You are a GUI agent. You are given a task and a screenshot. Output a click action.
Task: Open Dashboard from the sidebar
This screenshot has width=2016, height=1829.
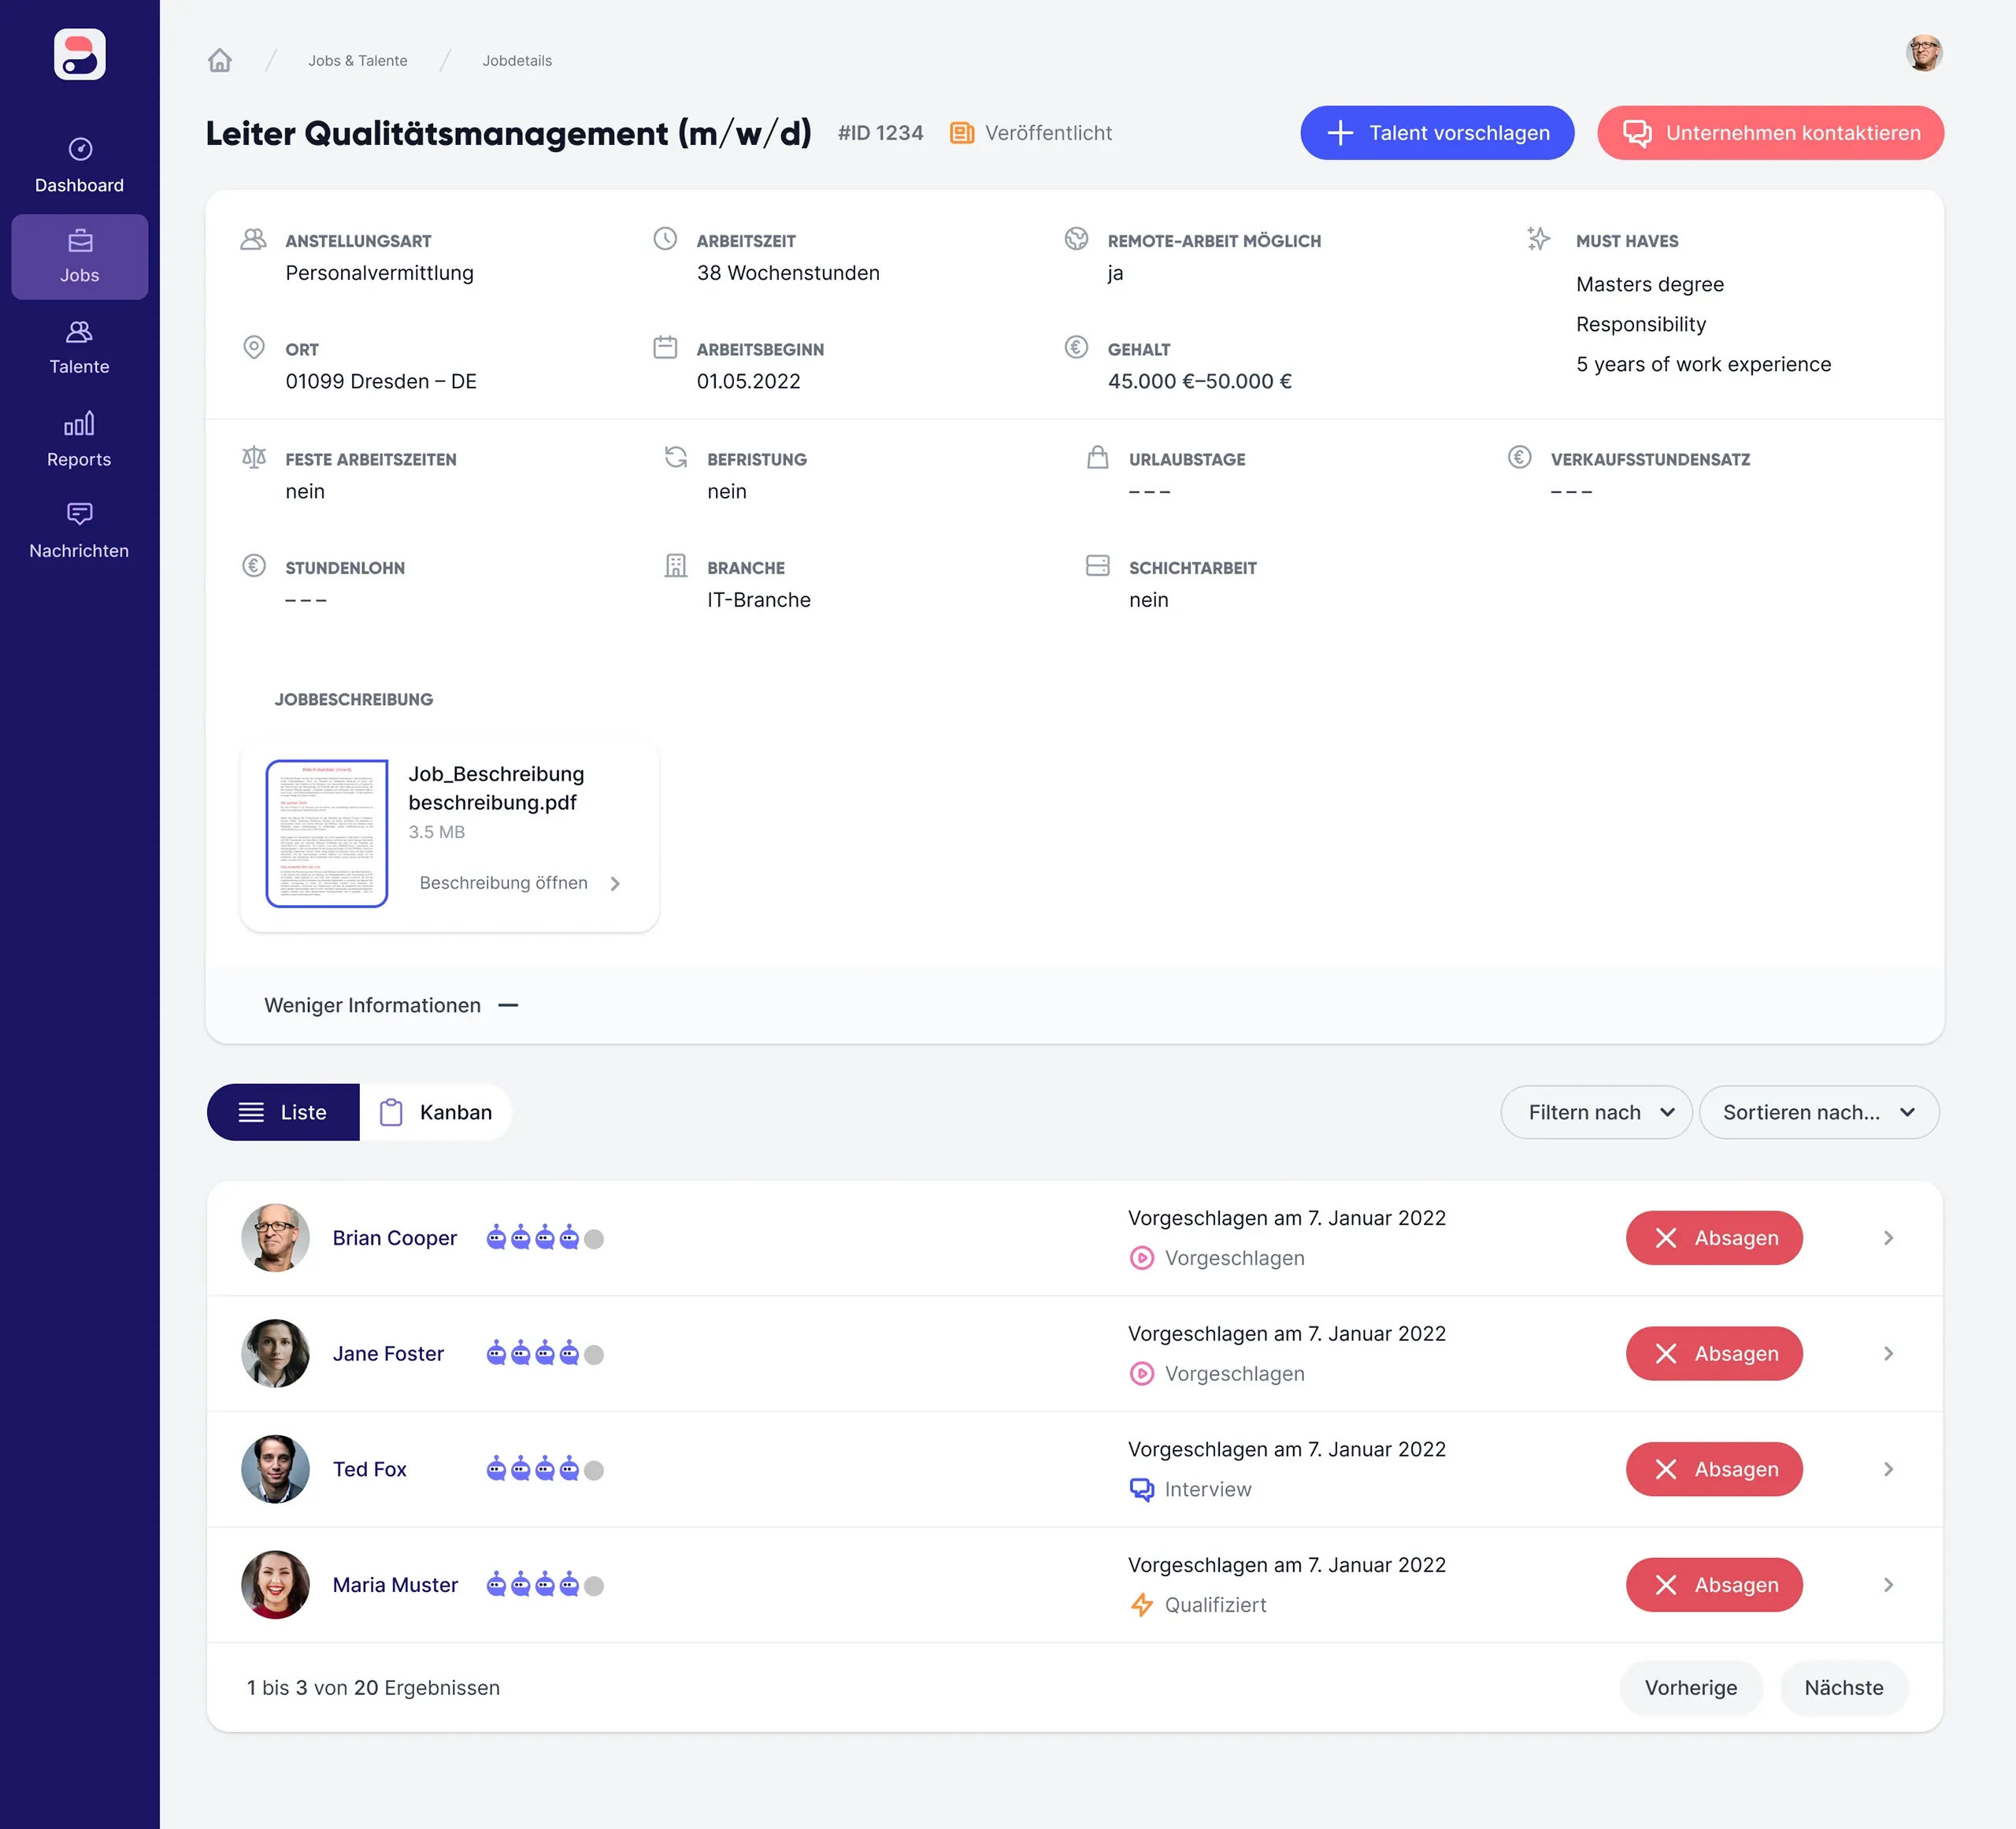[x=79, y=166]
